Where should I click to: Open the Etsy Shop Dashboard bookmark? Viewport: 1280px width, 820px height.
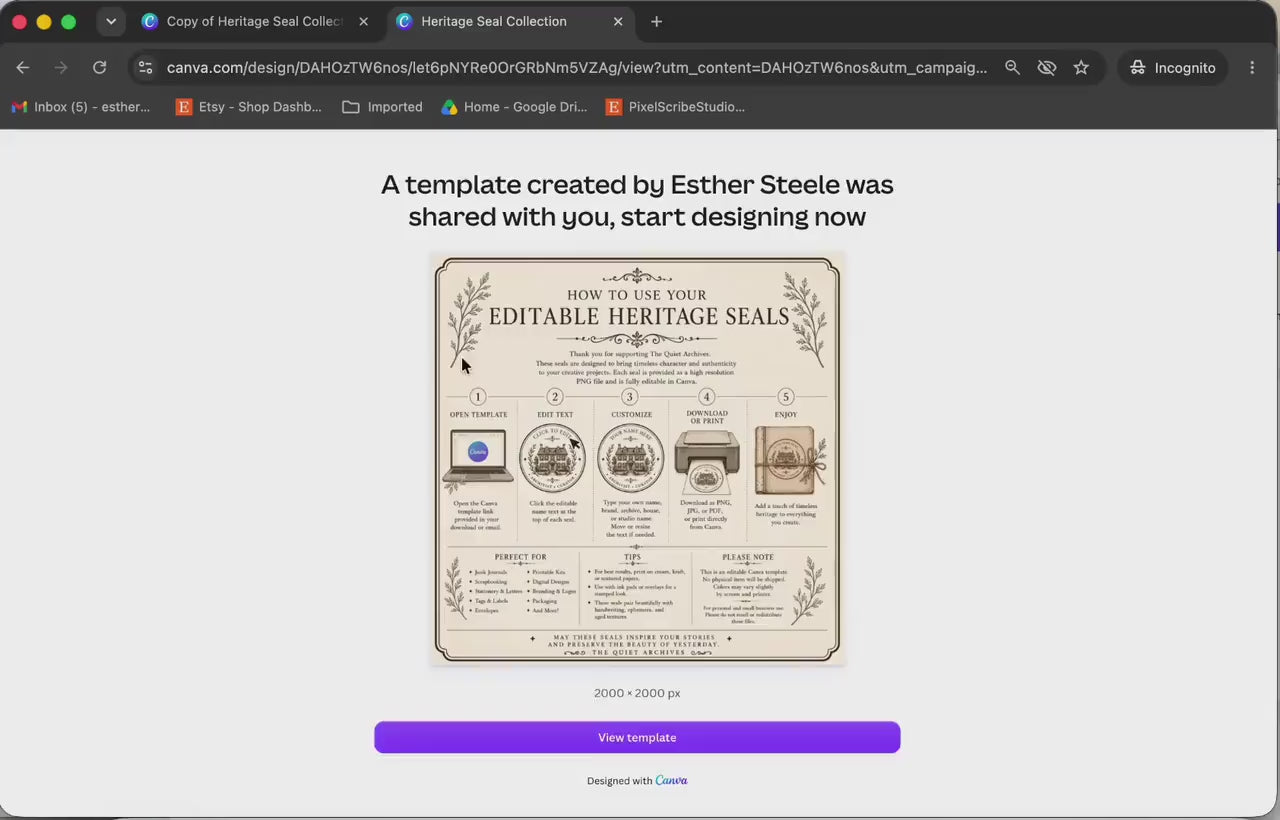pos(249,107)
